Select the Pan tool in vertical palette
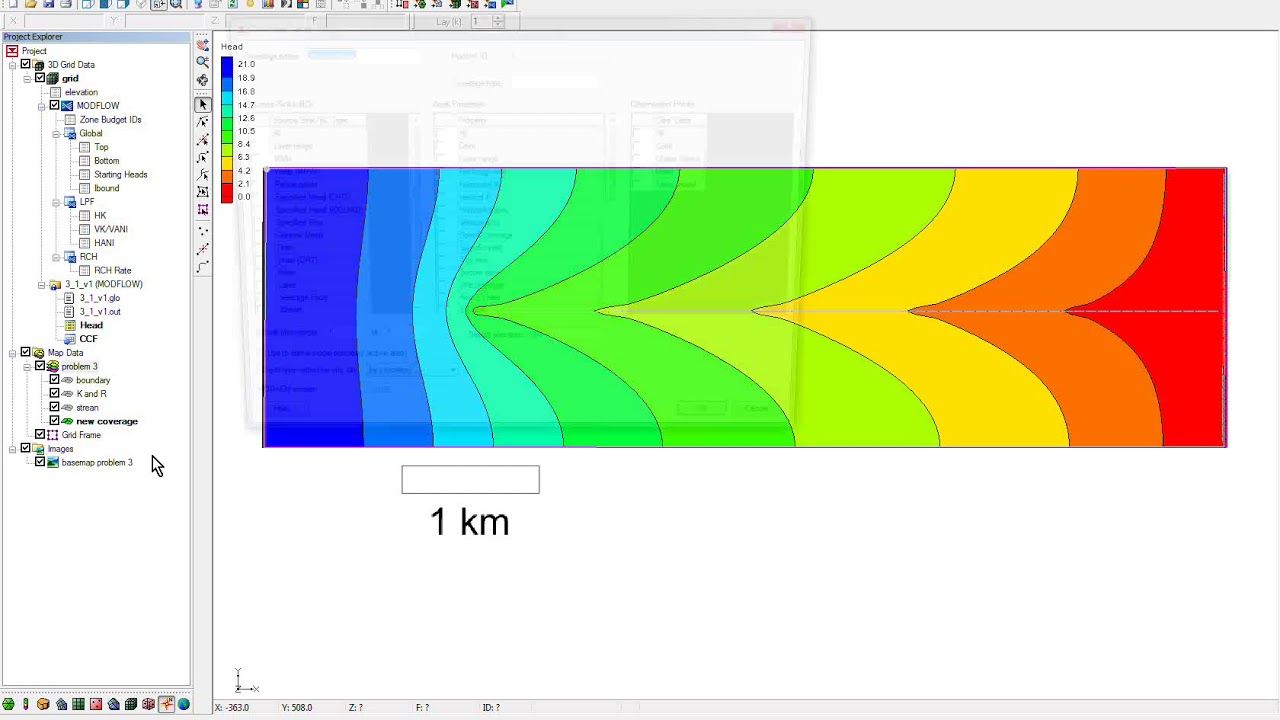The width and height of the screenshot is (1280, 720). point(203,45)
